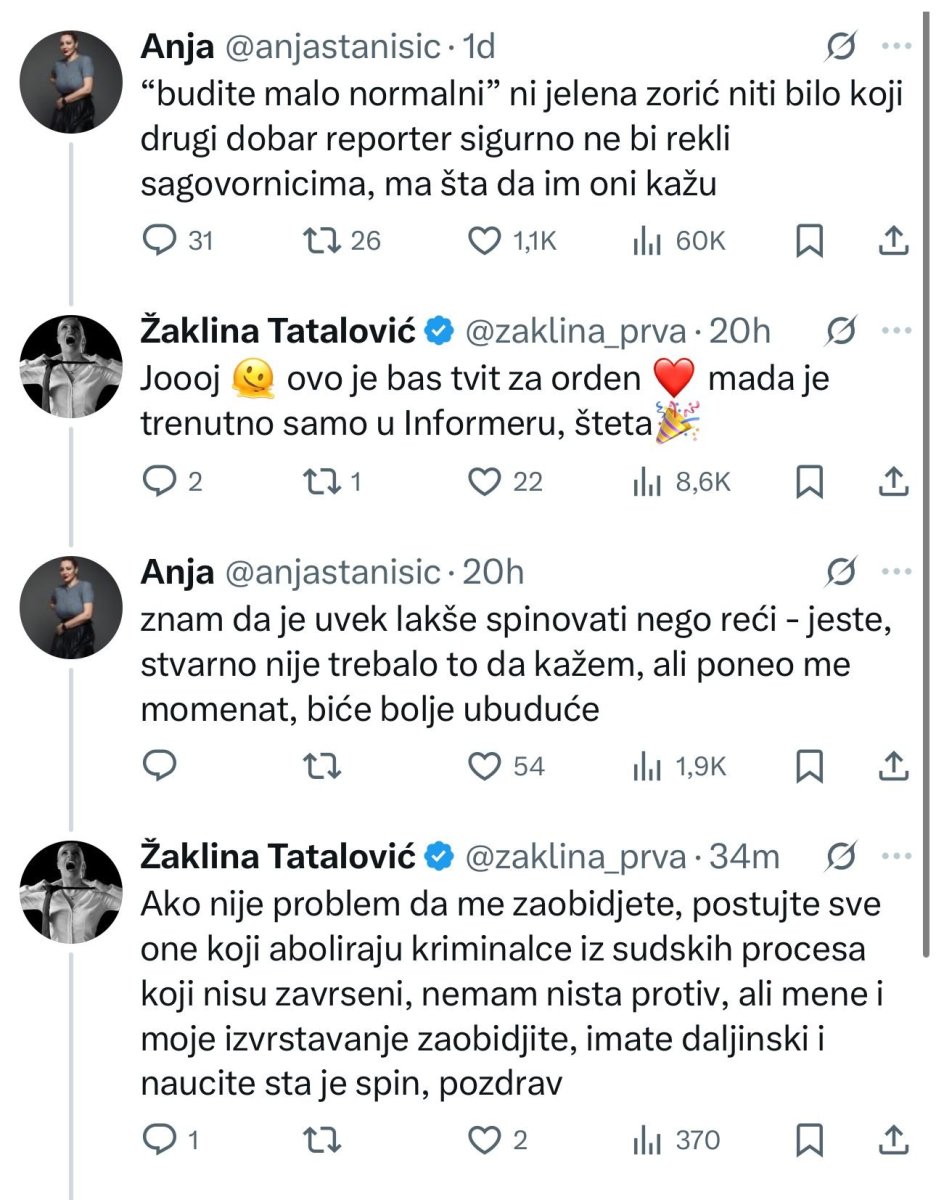936x1200 pixels.
Task: Like Žaklina's tweet with 22 likes
Action: tap(485, 482)
